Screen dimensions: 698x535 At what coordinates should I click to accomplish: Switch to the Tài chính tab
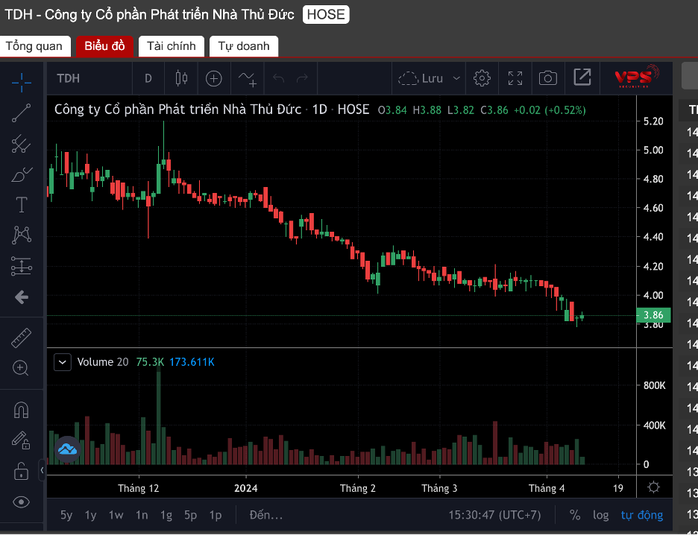171,46
